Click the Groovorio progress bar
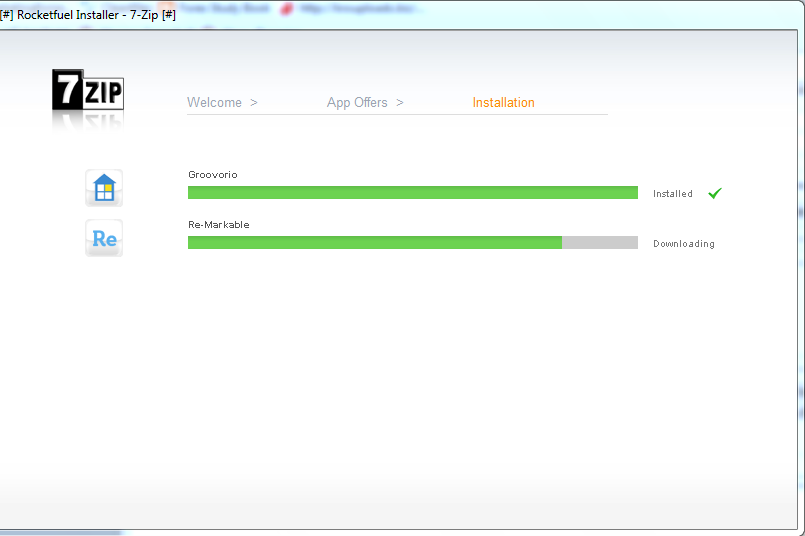This screenshot has width=805, height=536. point(413,193)
